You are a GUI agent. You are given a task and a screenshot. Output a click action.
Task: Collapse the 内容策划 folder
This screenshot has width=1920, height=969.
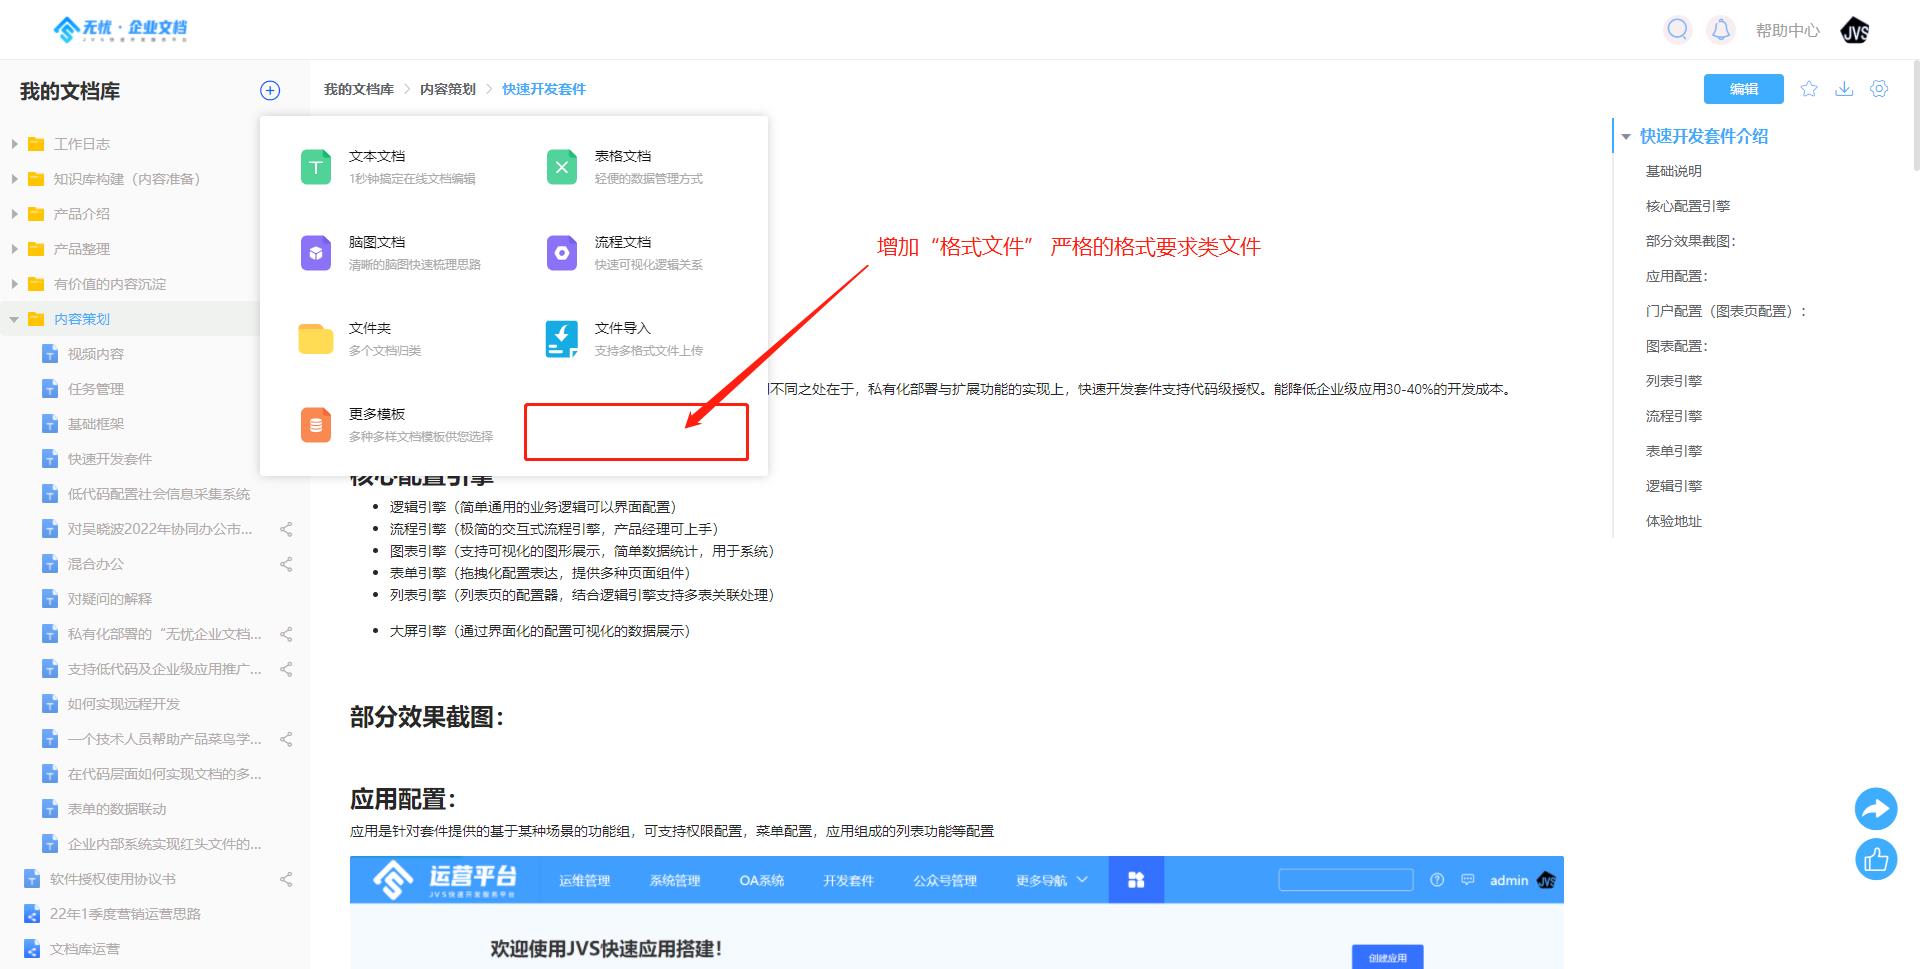pos(14,319)
